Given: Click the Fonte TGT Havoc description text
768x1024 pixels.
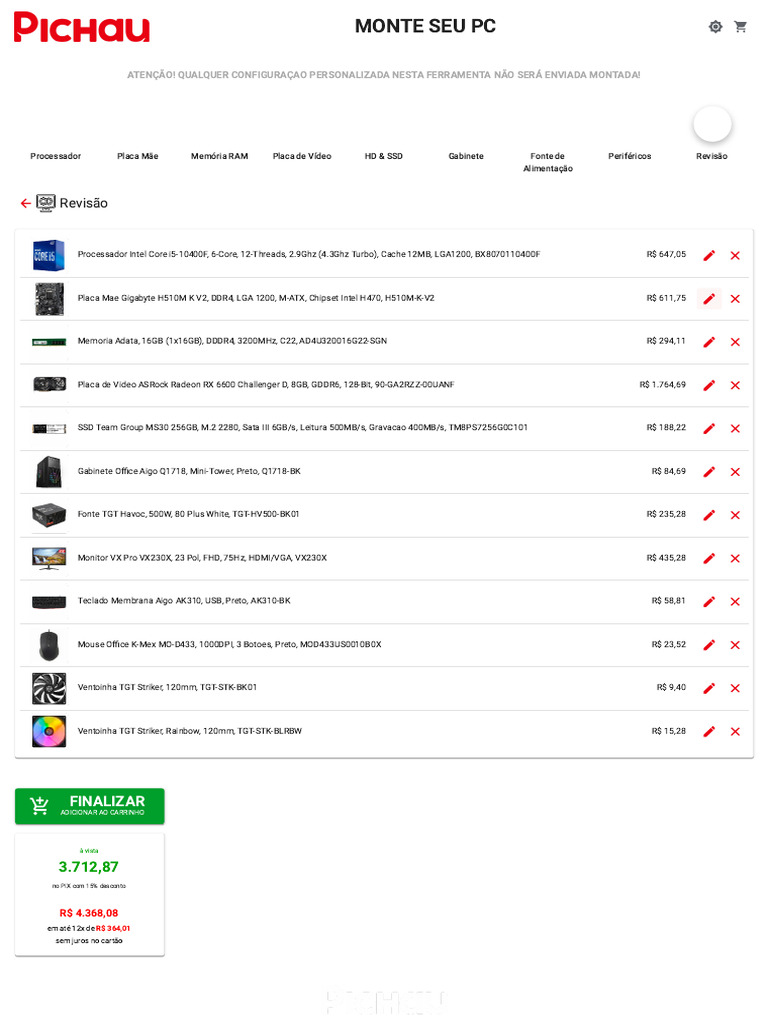Looking at the screenshot, I should tap(188, 515).
